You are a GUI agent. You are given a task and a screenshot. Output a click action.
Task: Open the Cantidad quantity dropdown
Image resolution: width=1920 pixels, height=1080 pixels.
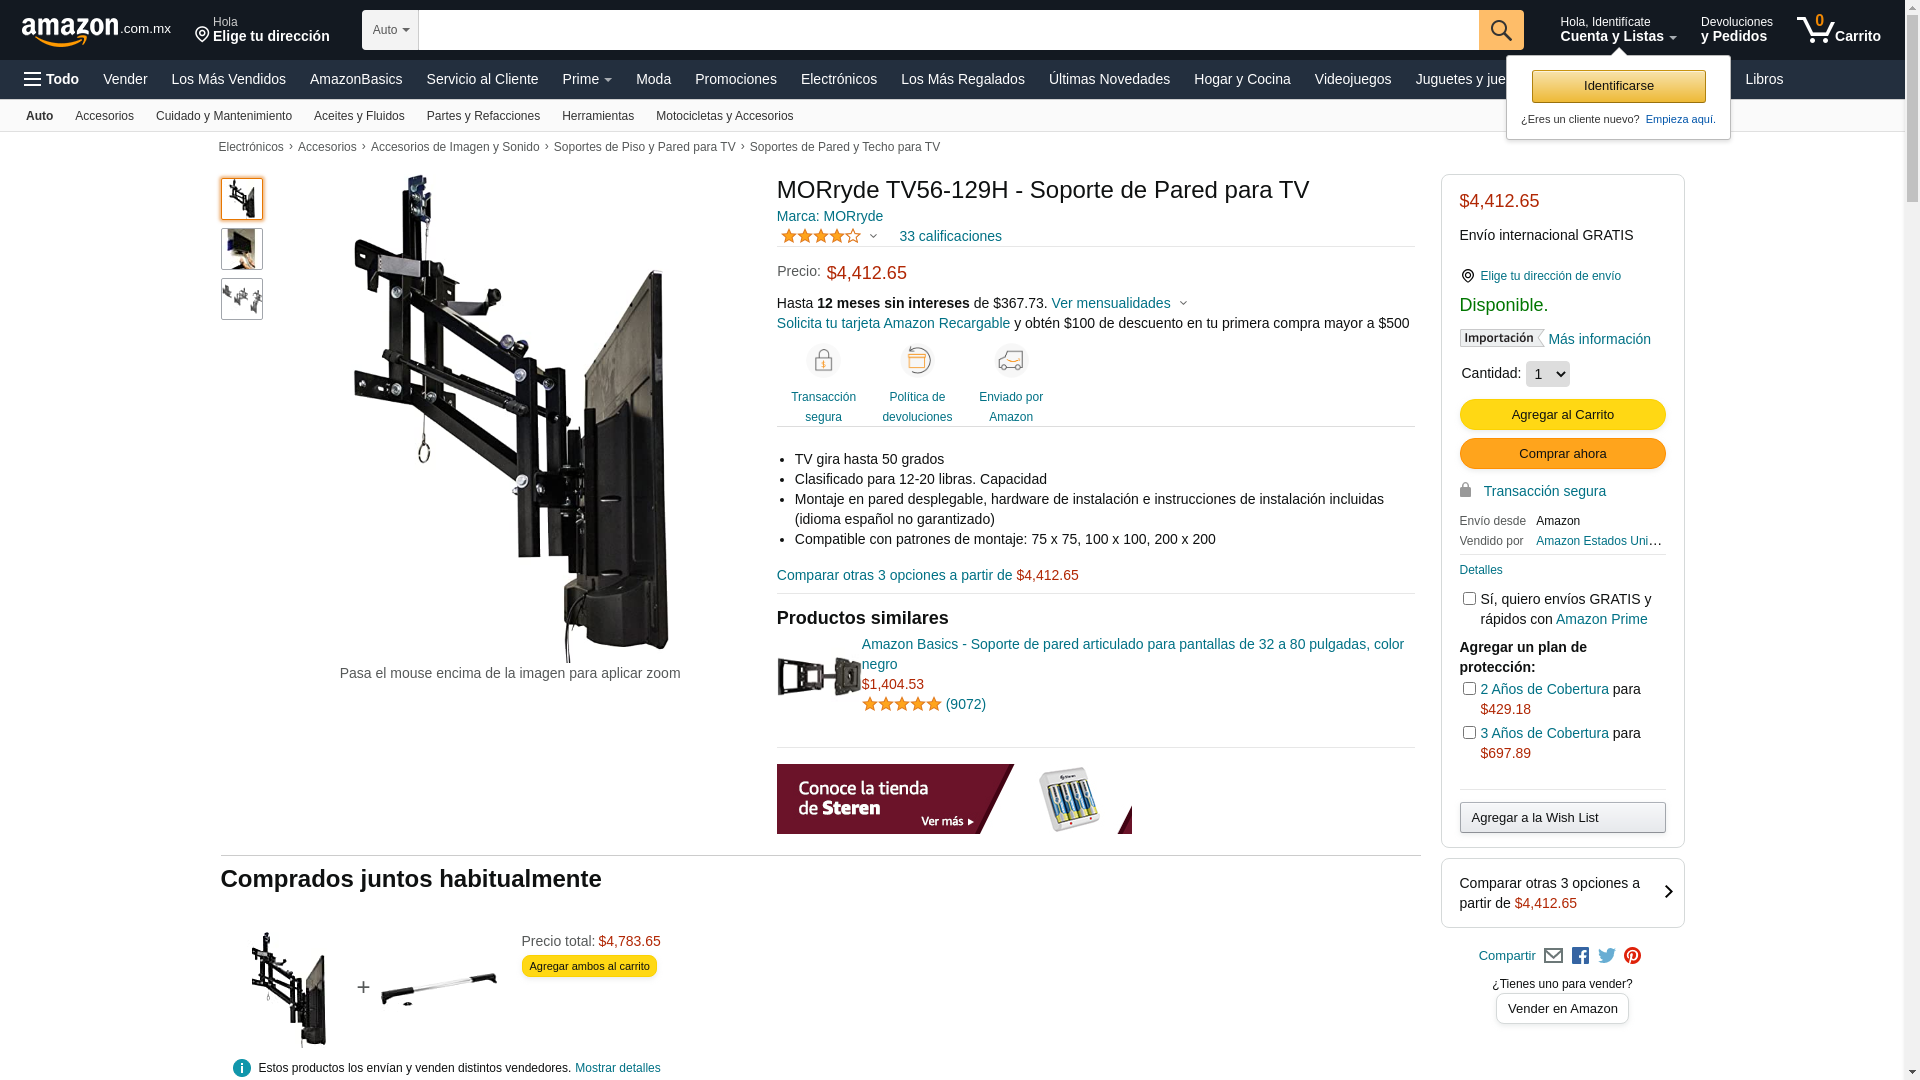(1548, 374)
